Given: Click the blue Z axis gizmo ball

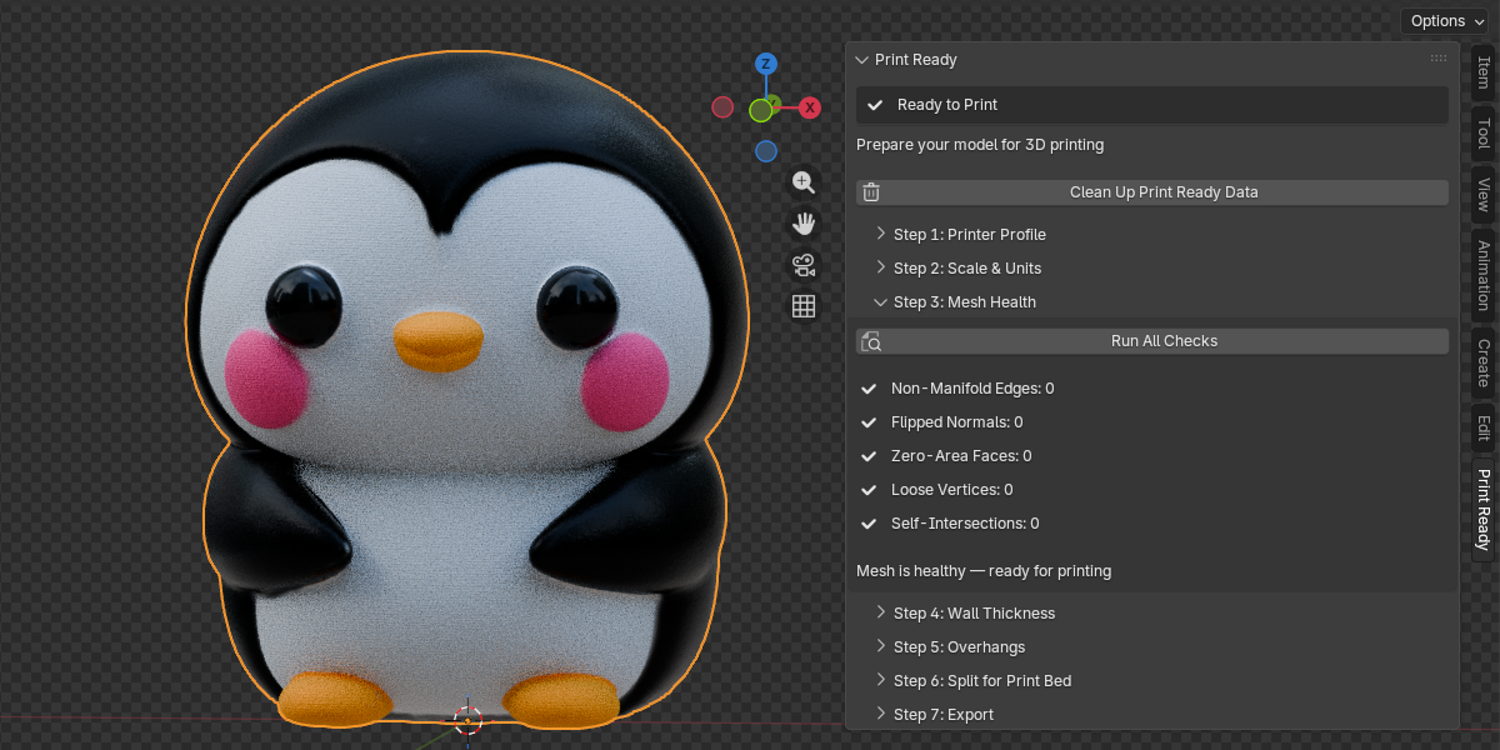Looking at the screenshot, I should click(766, 64).
